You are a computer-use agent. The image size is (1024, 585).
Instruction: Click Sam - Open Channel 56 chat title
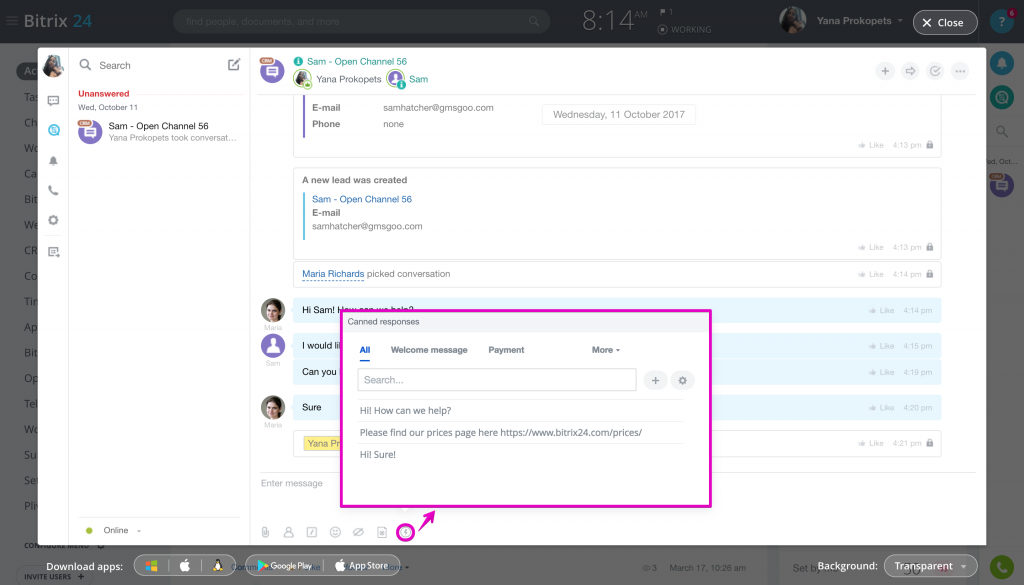tap(357, 61)
